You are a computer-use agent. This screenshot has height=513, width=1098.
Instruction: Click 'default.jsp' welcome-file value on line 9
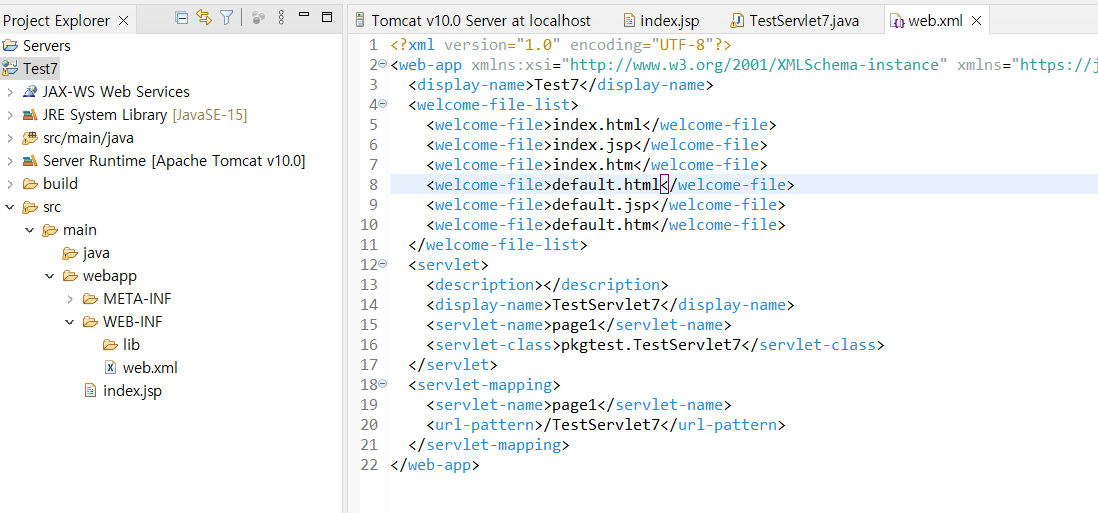pos(602,205)
